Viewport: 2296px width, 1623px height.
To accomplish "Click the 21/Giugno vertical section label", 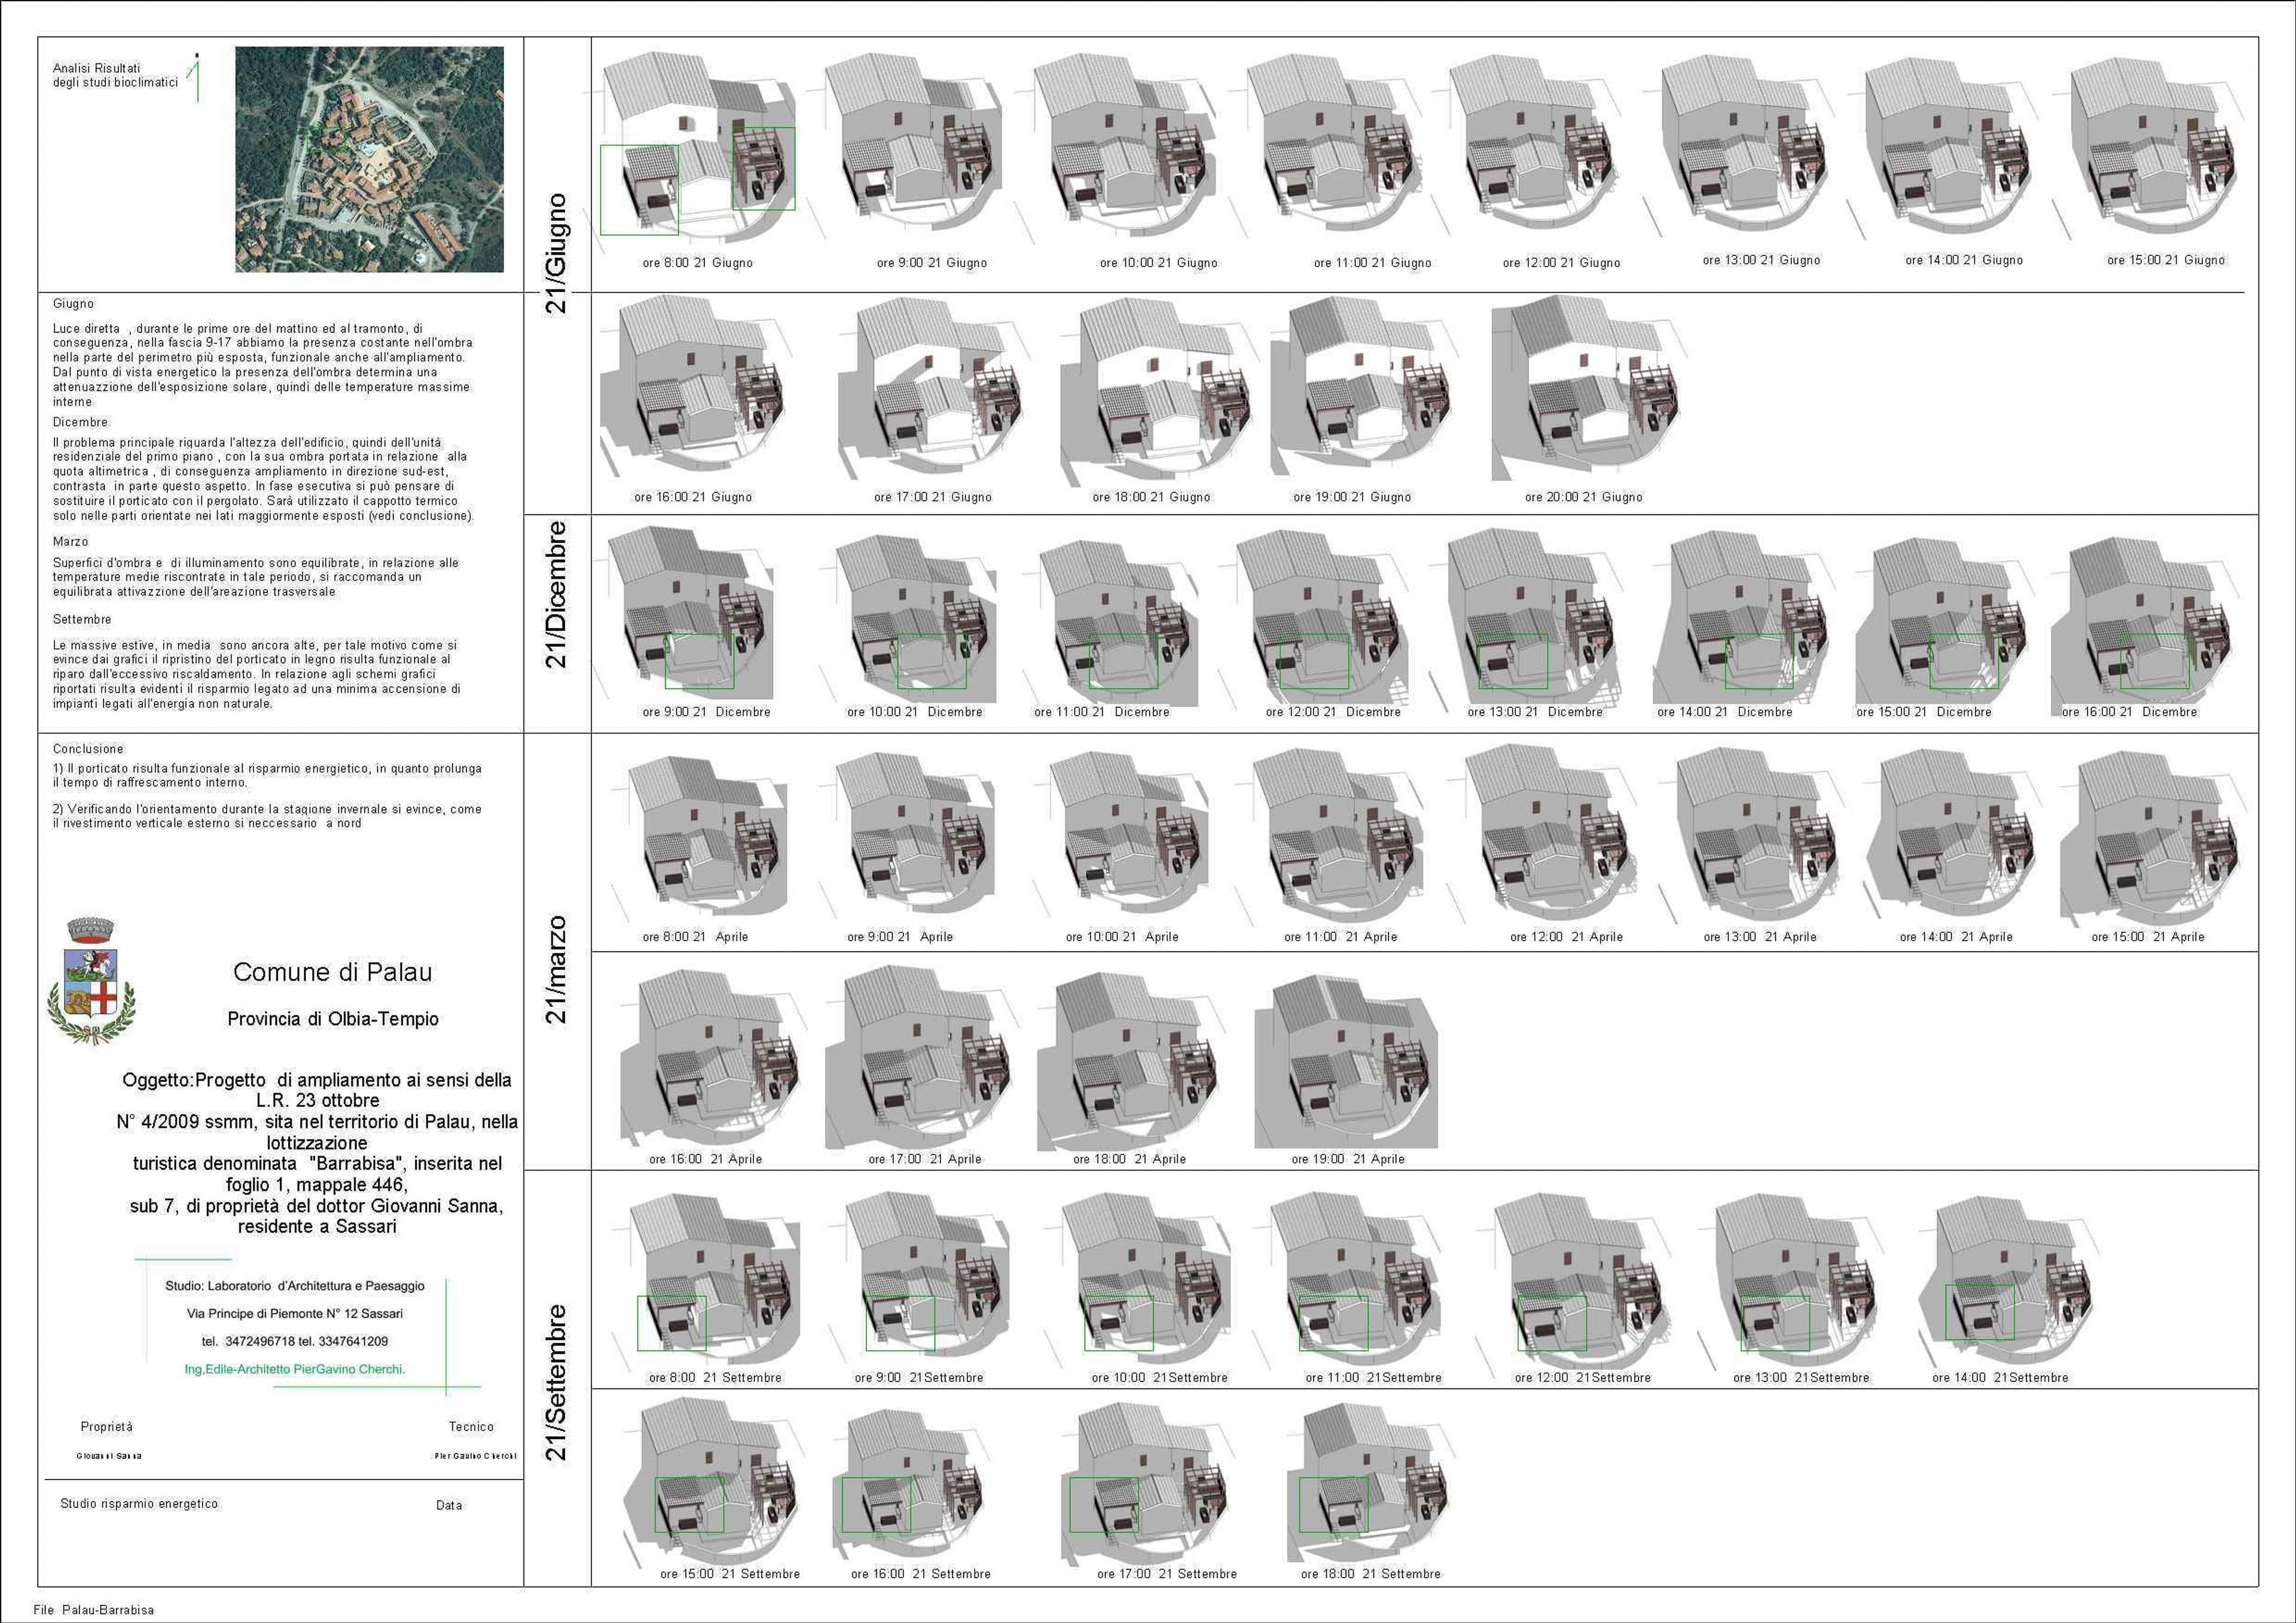I will pos(556,254).
